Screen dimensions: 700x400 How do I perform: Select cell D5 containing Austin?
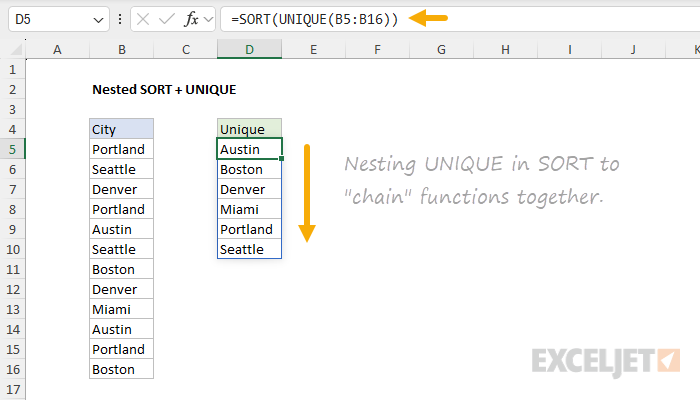(x=250, y=150)
